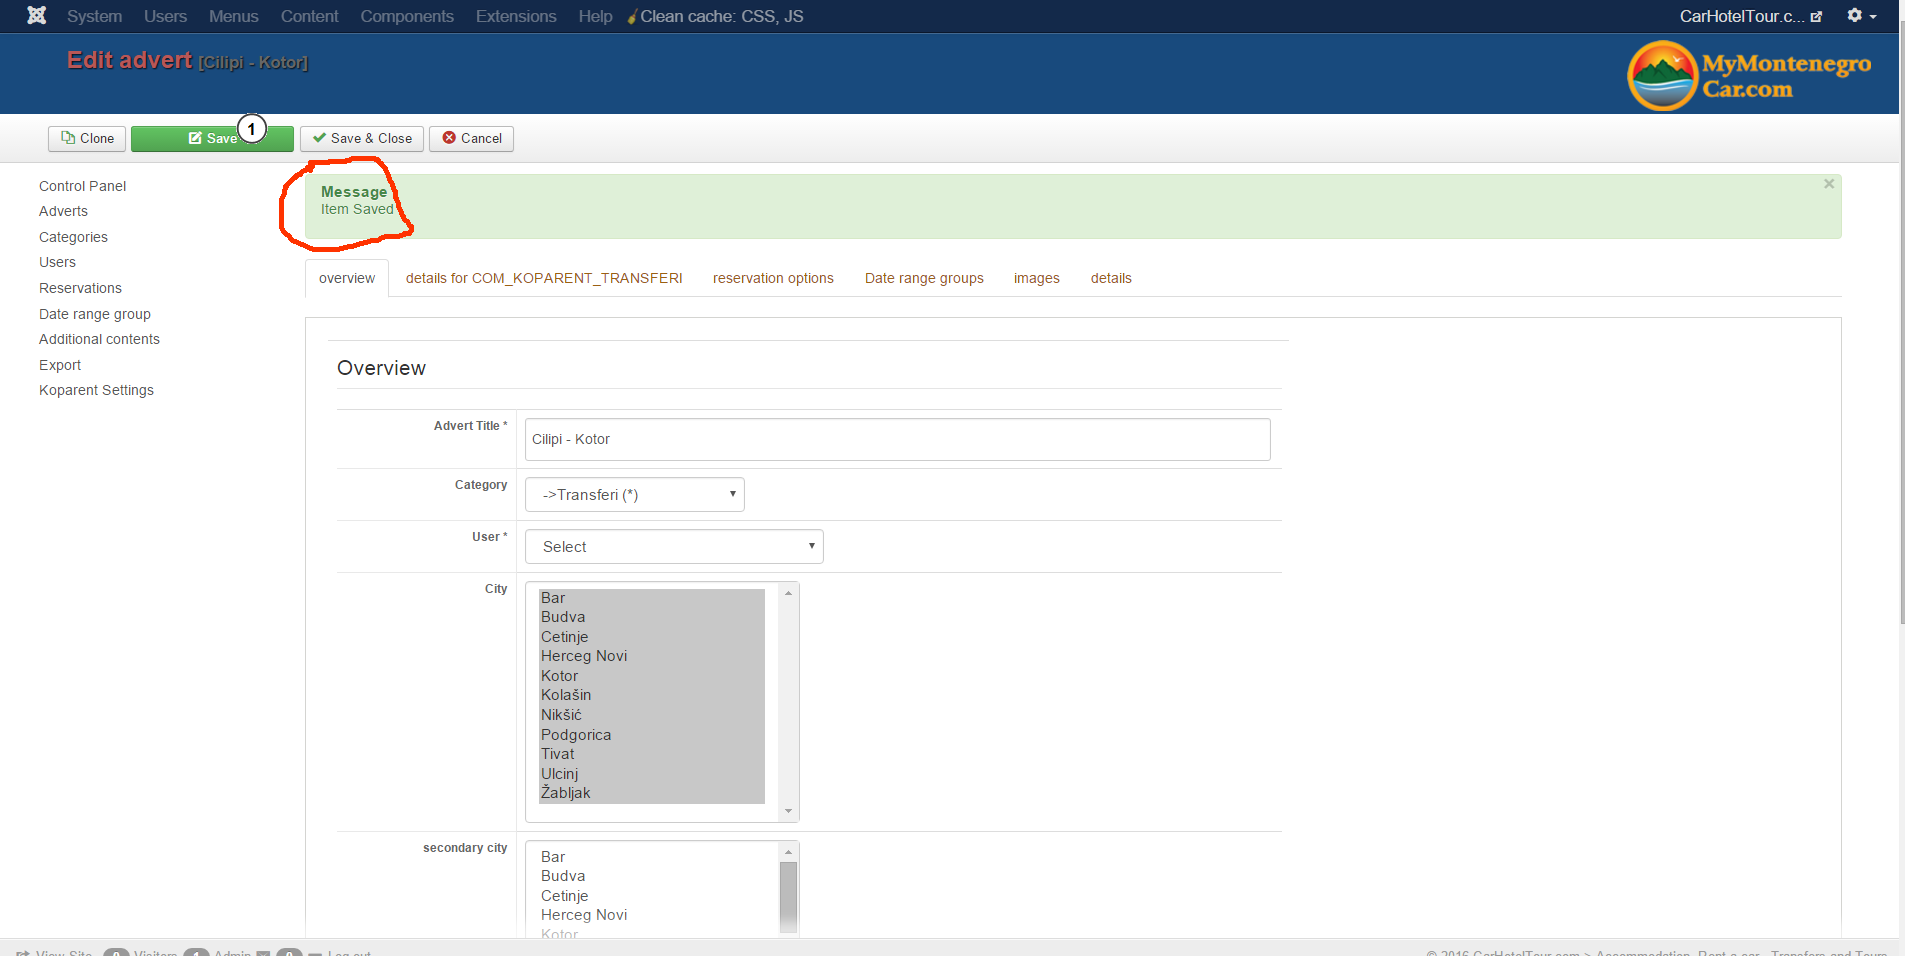Image resolution: width=1905 pixels, height=956 pixels.
Task: Open Koparent Settings in sidebar
Action: 96,390
